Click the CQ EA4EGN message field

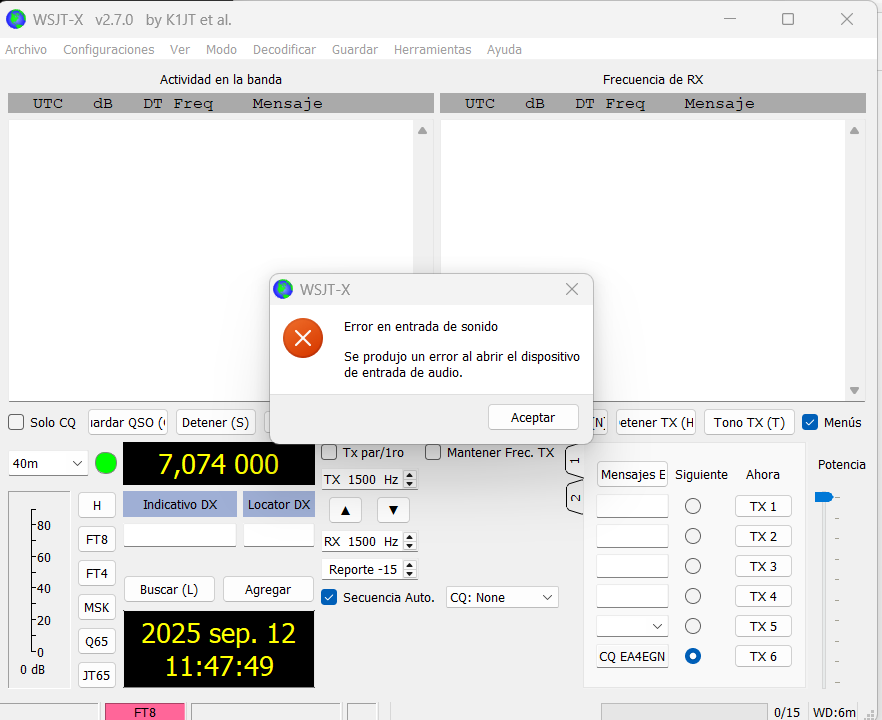[632, 656]
